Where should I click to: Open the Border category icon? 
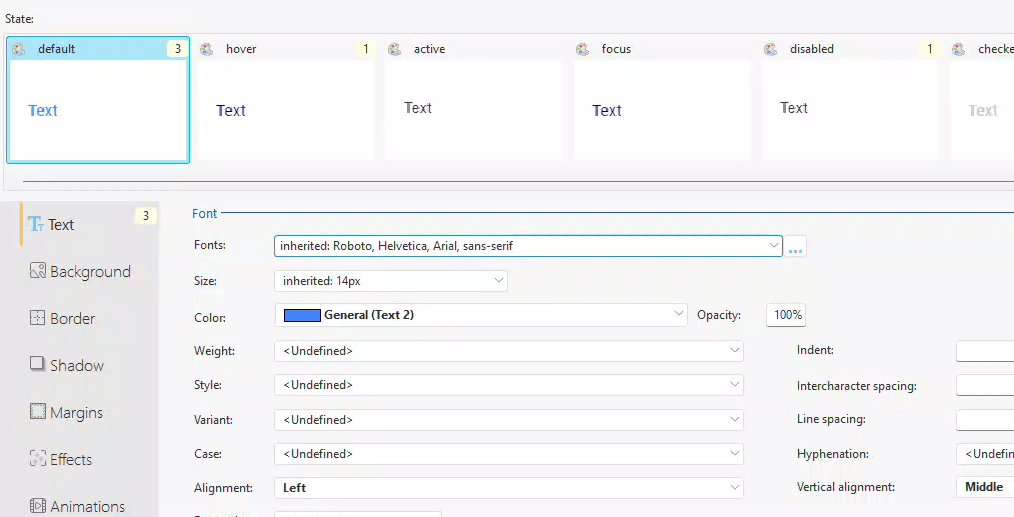38,318
